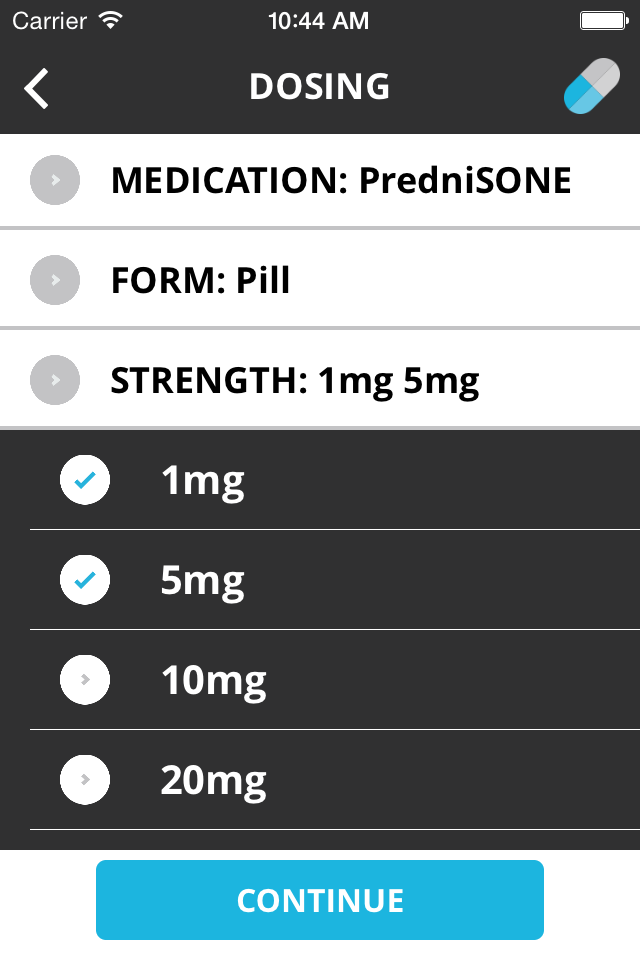Tap the blue pill capsule icon
The image size is (640, 960).
(x=592, y=86)
